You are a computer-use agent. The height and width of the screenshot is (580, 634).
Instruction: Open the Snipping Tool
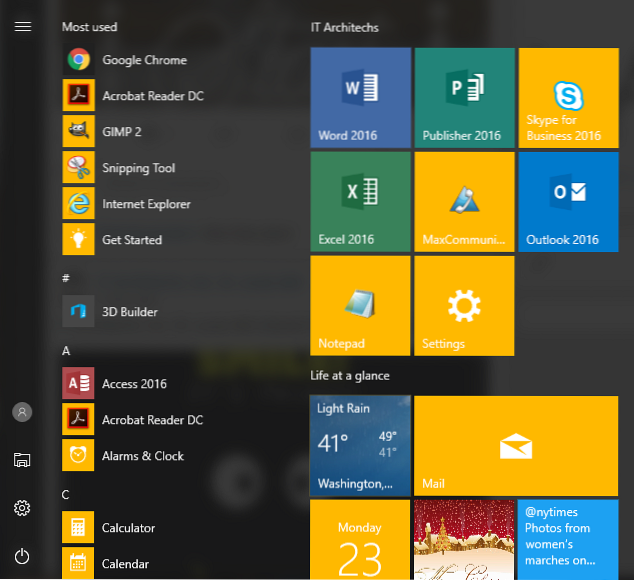click(138, 168)
